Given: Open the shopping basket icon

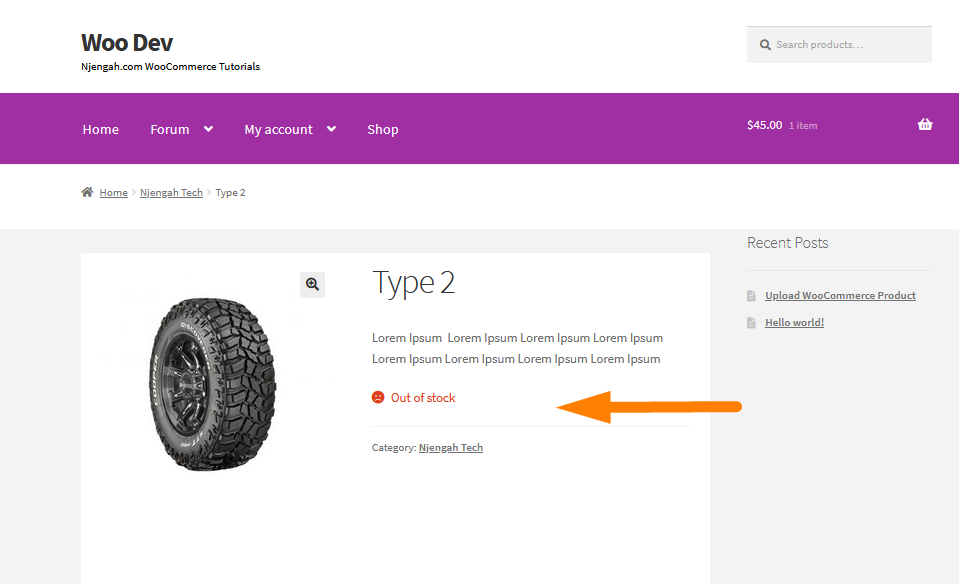Looking at the screenshot, I should [925, 125].
